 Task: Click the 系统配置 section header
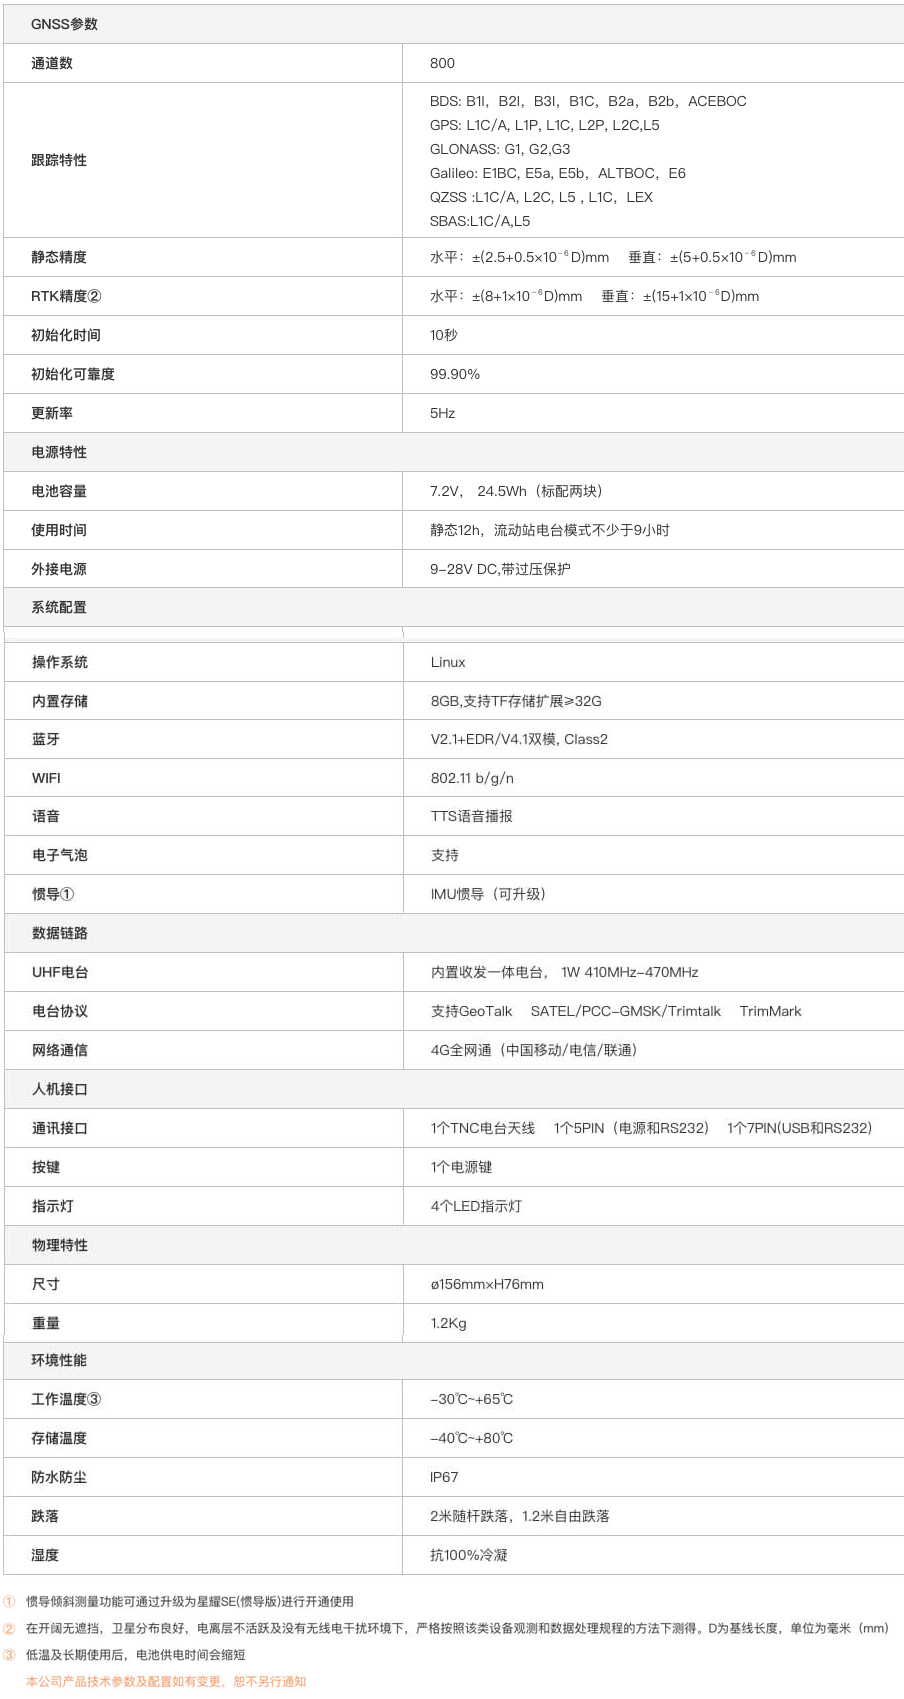59,607
